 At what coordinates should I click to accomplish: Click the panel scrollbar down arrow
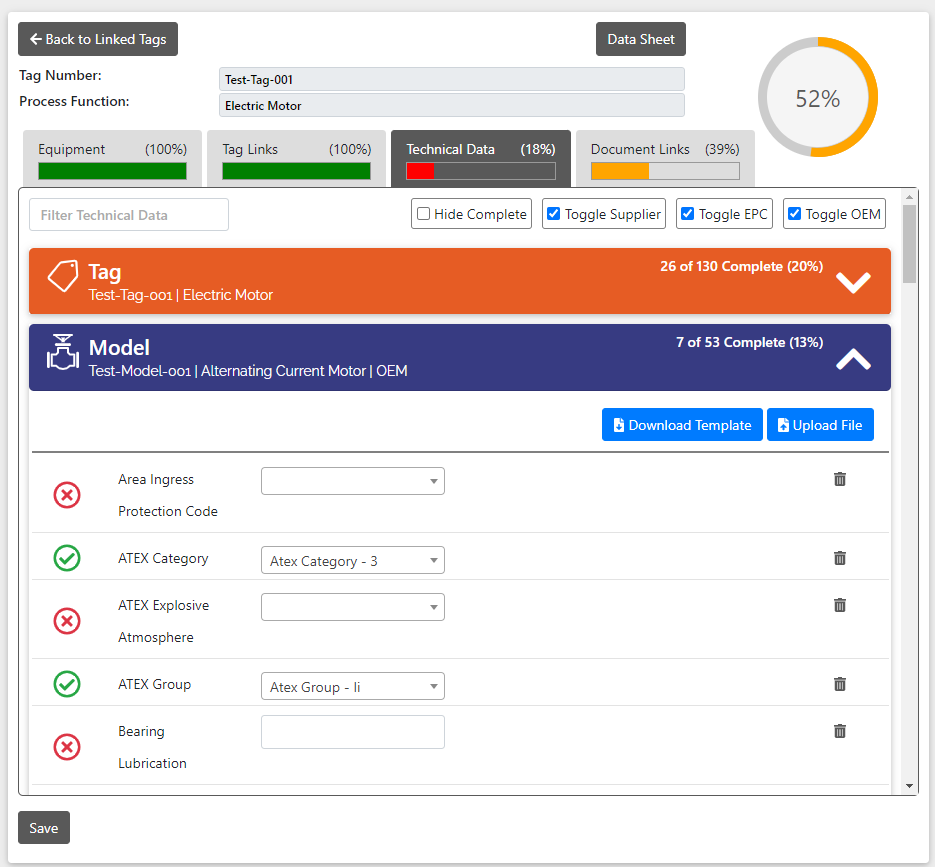[x=909, y=786]
